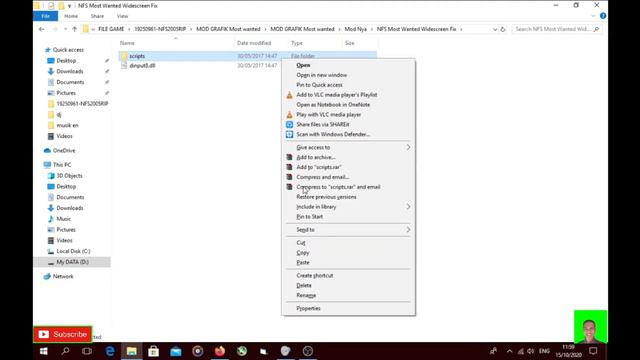Choose Copy from the context menu
The height and width of the screenshot is (360, 640).
pyautogui.click(x=302, y=253)
